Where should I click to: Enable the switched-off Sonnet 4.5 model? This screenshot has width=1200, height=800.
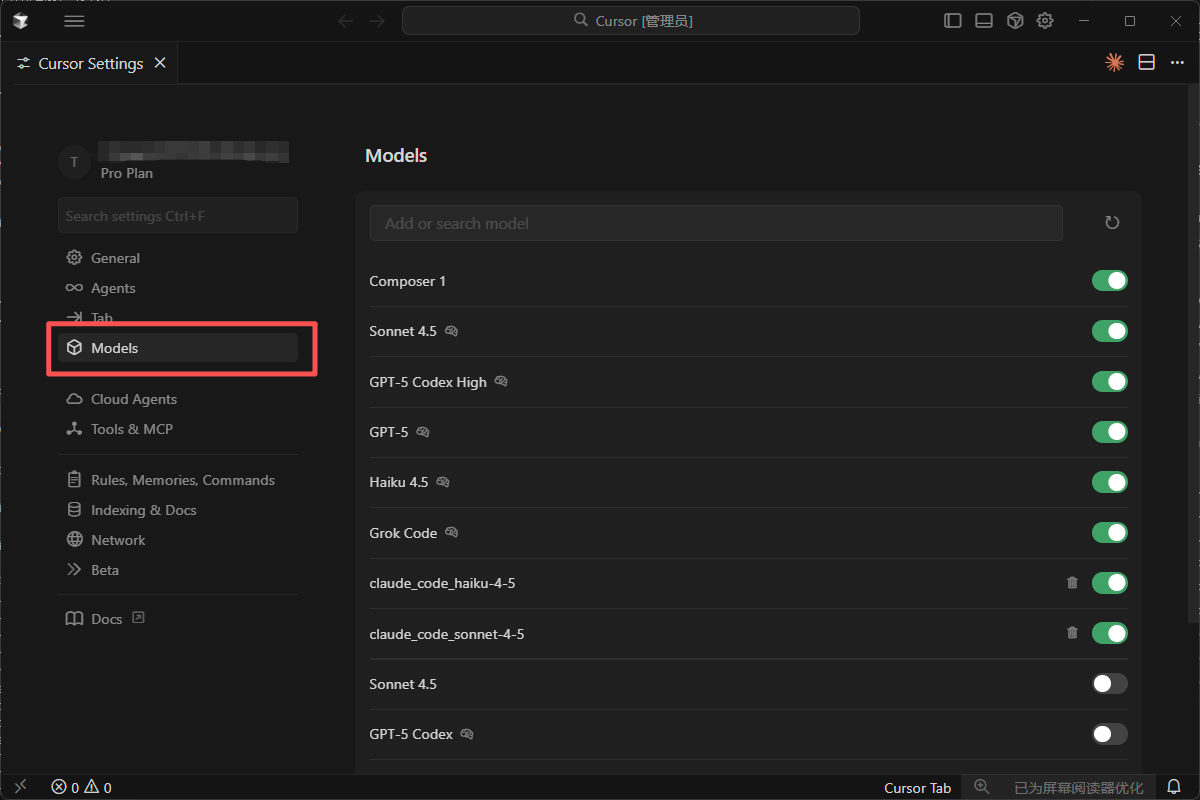pyautogui.click(x=1110, y=684)
